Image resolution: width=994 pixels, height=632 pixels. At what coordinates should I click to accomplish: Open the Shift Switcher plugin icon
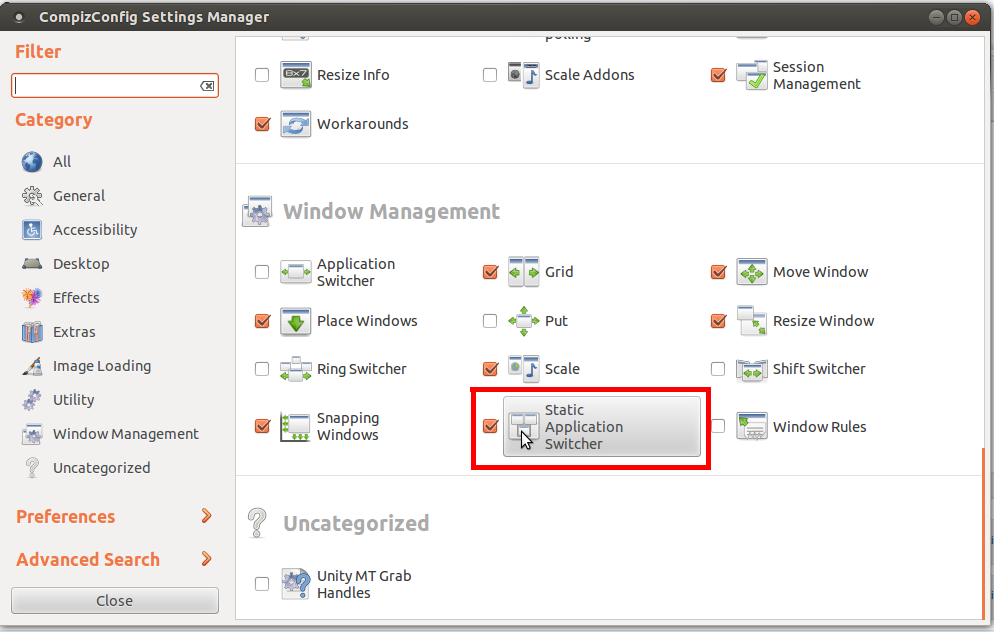pyautogui.click(x=752, y=369)
